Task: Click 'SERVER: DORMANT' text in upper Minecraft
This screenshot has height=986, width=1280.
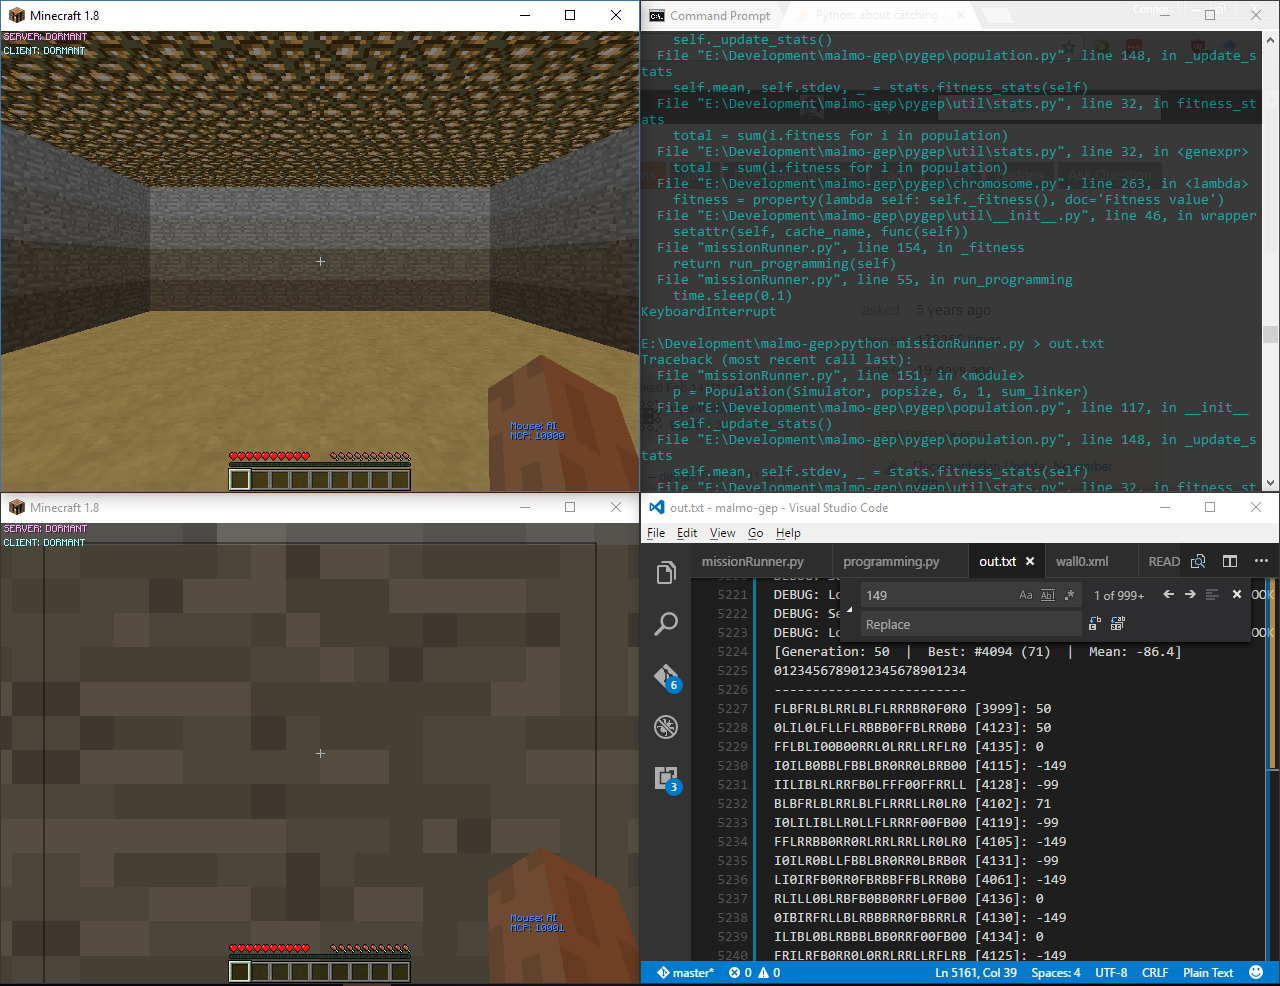Action: (45, 37)
